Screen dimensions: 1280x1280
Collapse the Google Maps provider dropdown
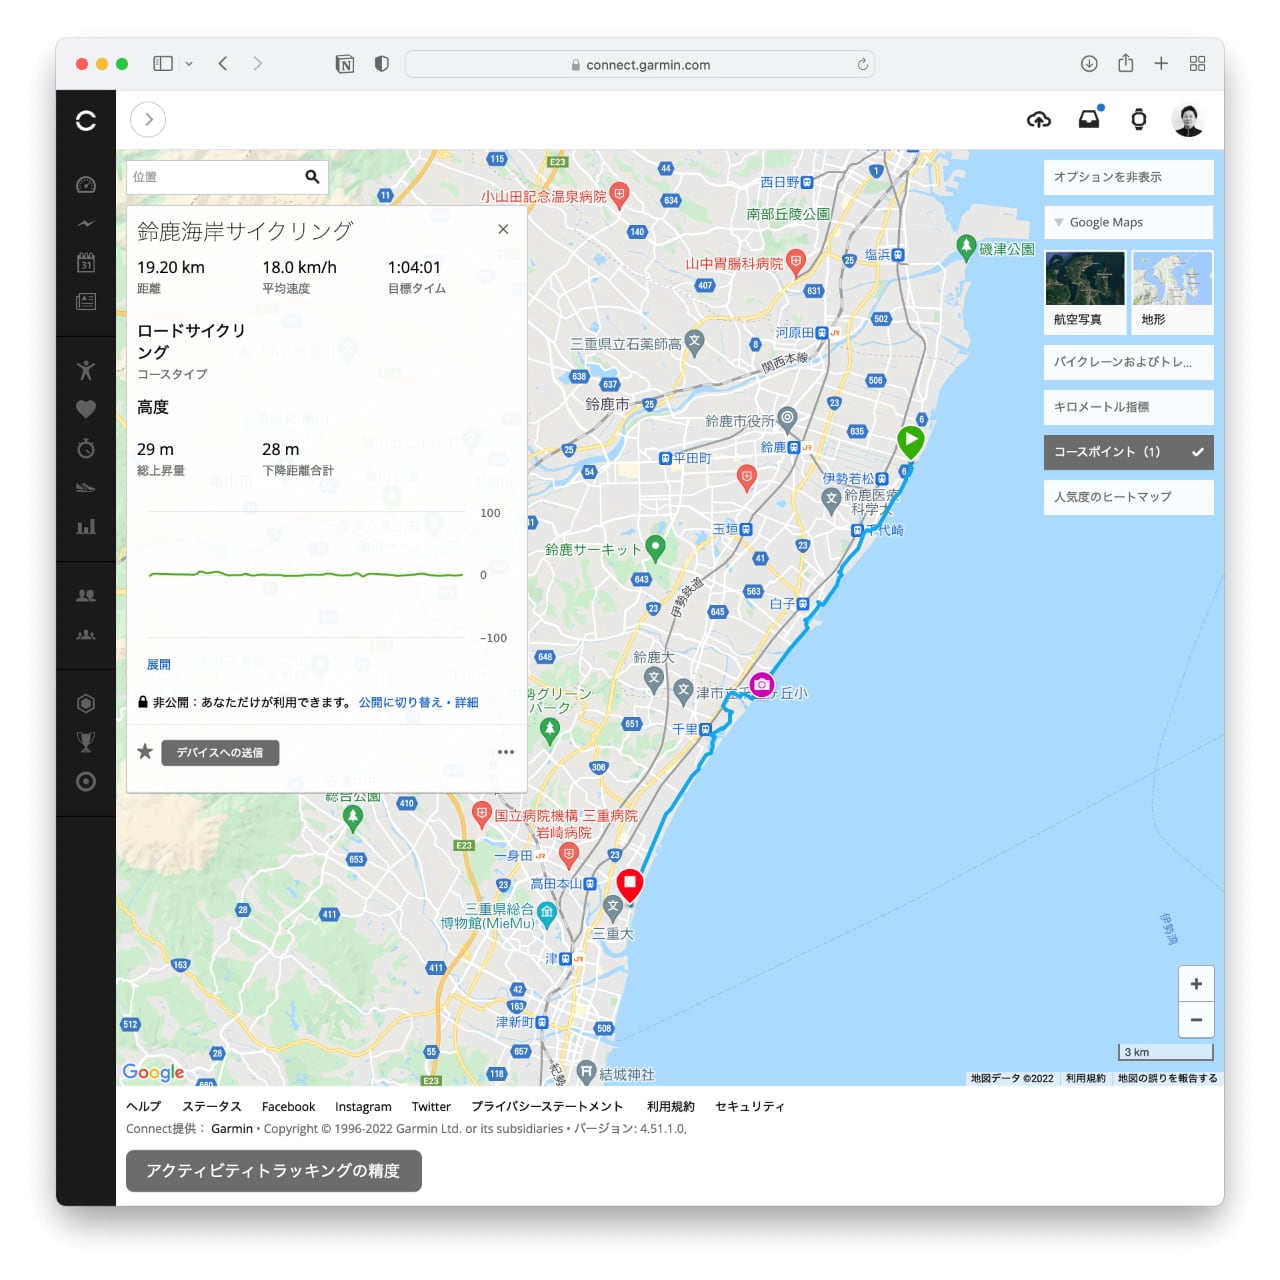(1128, 222)
